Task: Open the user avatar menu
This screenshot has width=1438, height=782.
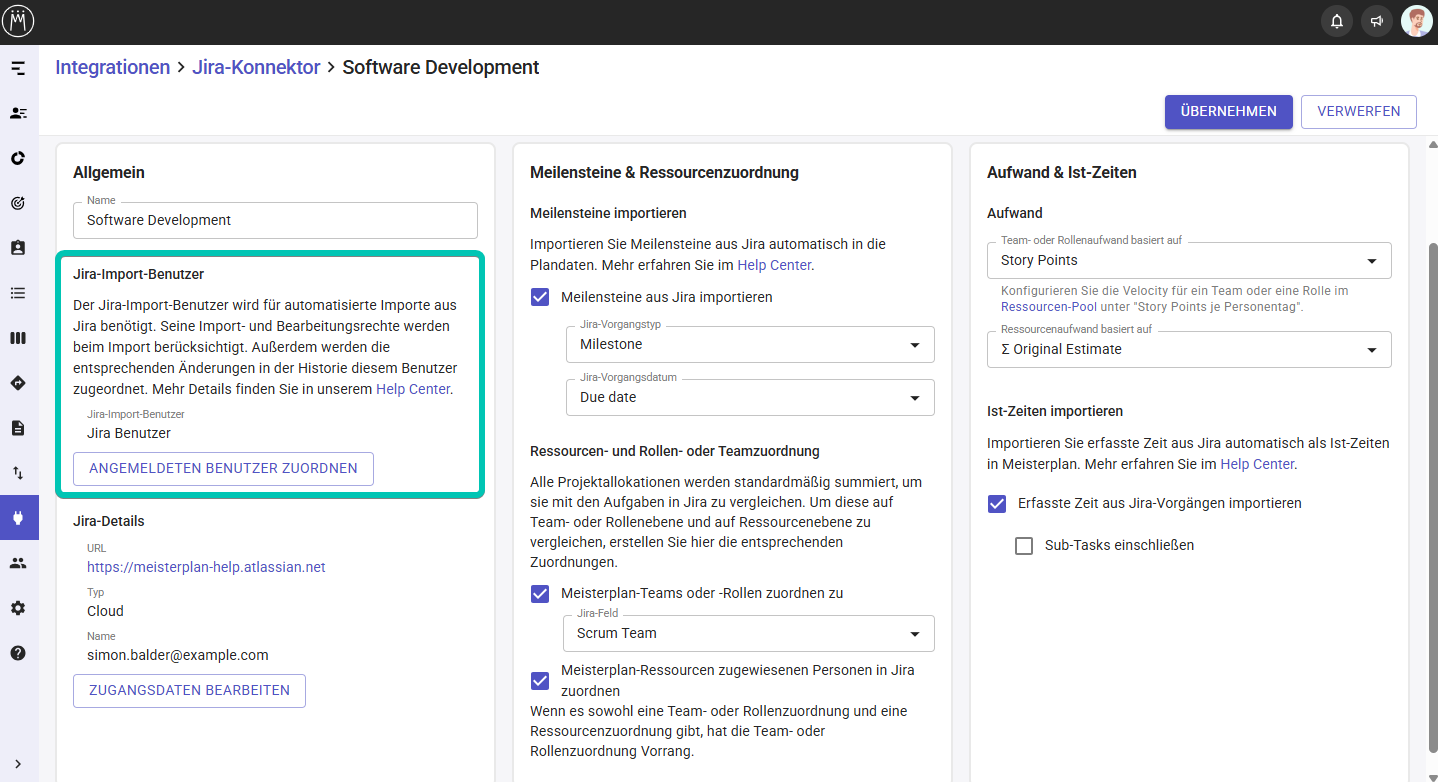Action: [1417, 21]
